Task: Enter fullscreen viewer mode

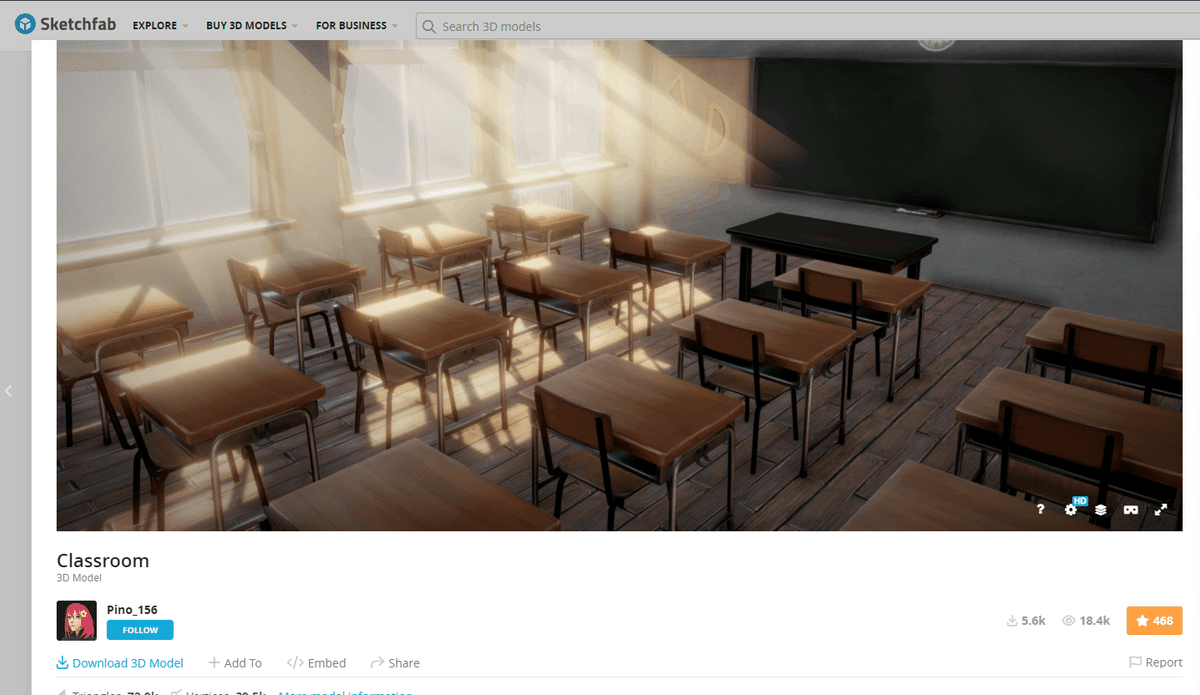Action: coord(1161,509)
